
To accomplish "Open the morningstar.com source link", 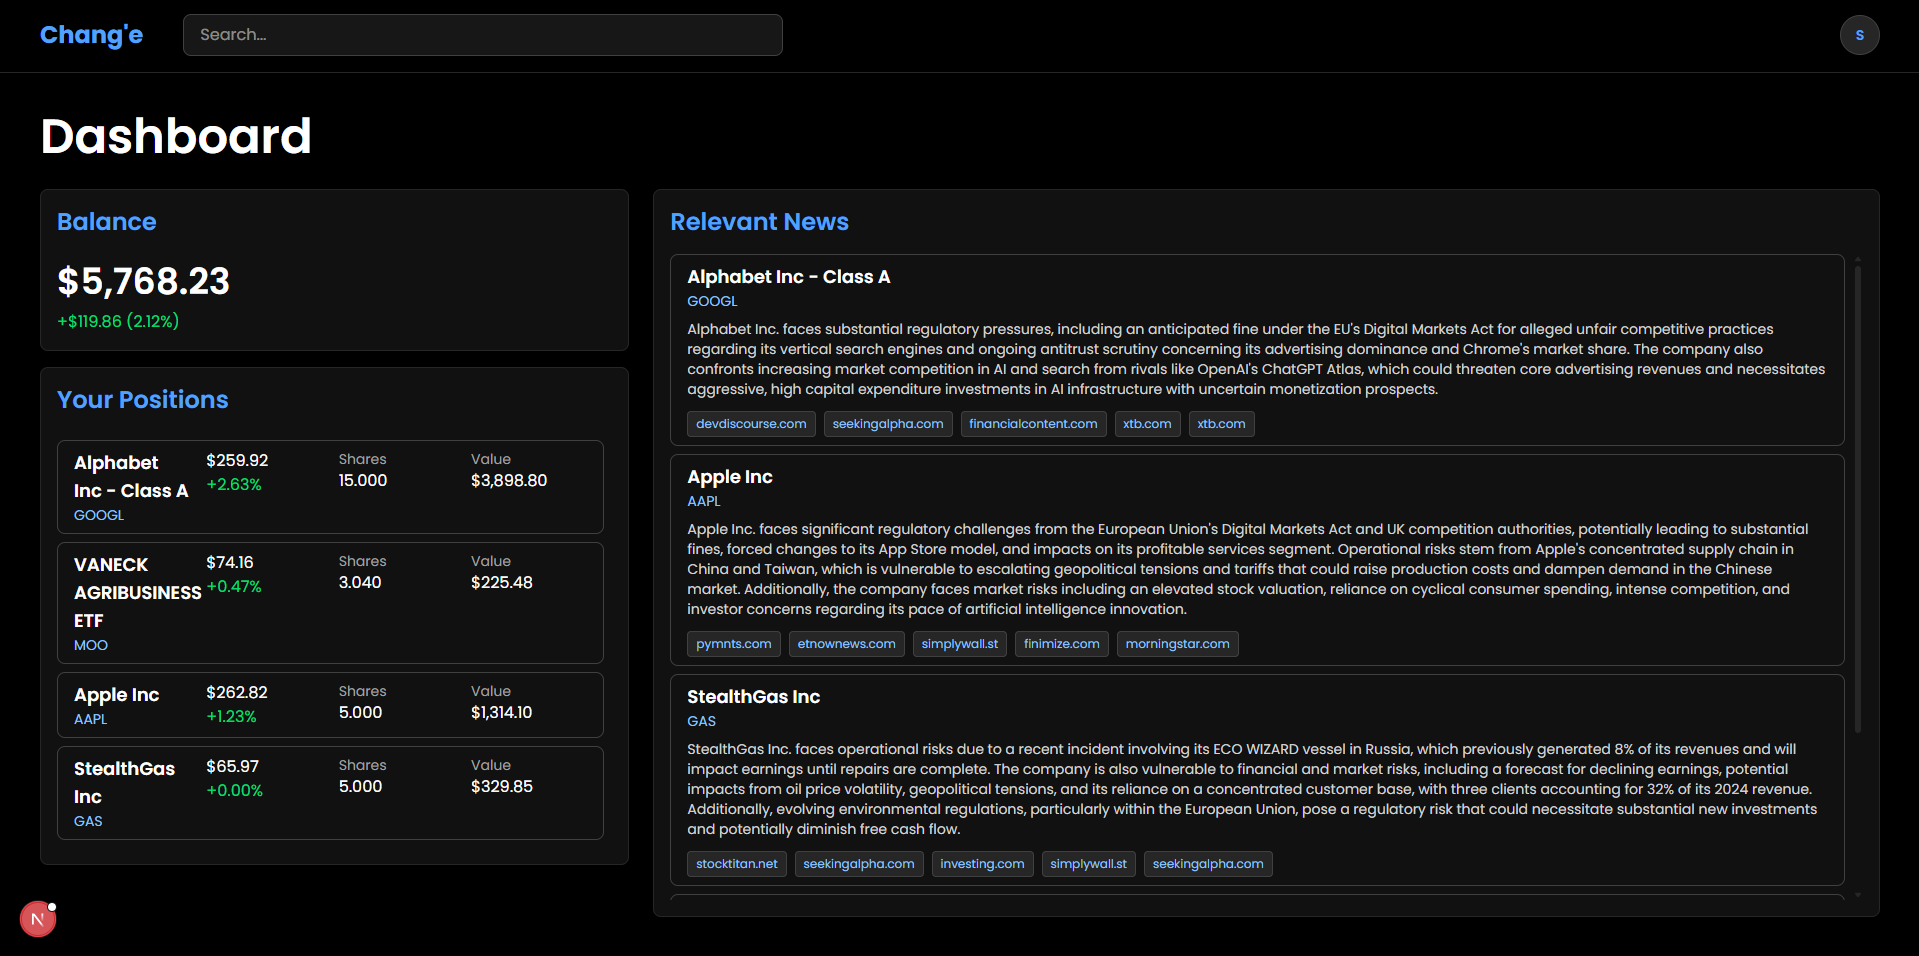I will coord(1177,644).
